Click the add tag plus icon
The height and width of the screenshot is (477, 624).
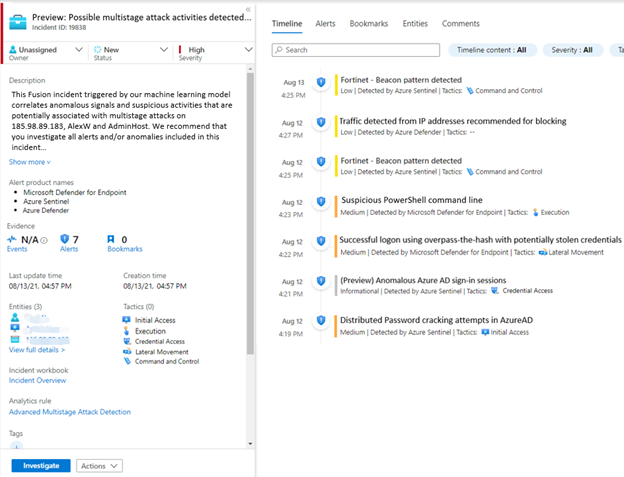tap(16, 446)
